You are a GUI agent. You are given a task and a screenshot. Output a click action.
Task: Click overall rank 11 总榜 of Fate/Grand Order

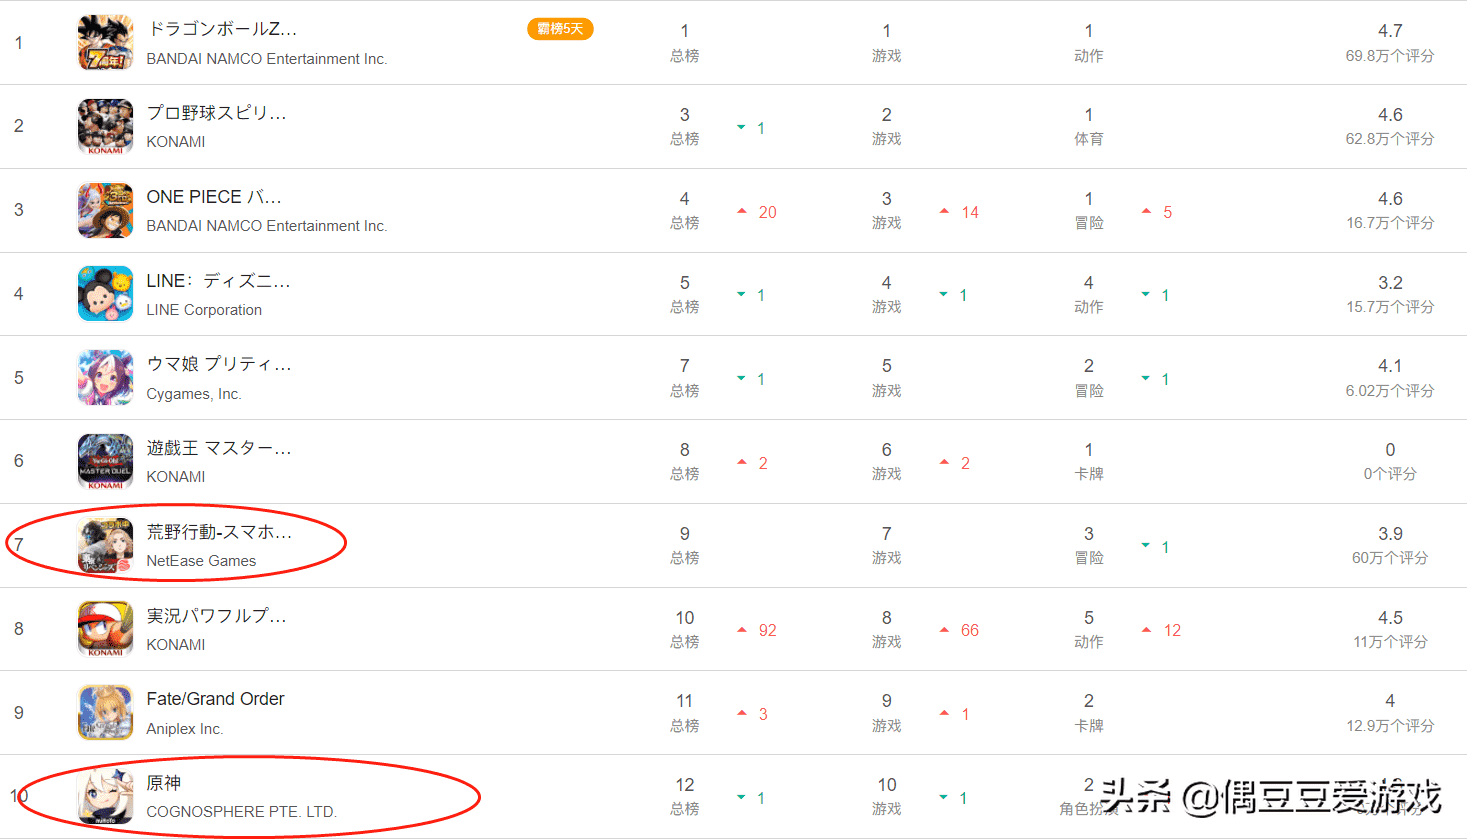(x=685, y=713)
